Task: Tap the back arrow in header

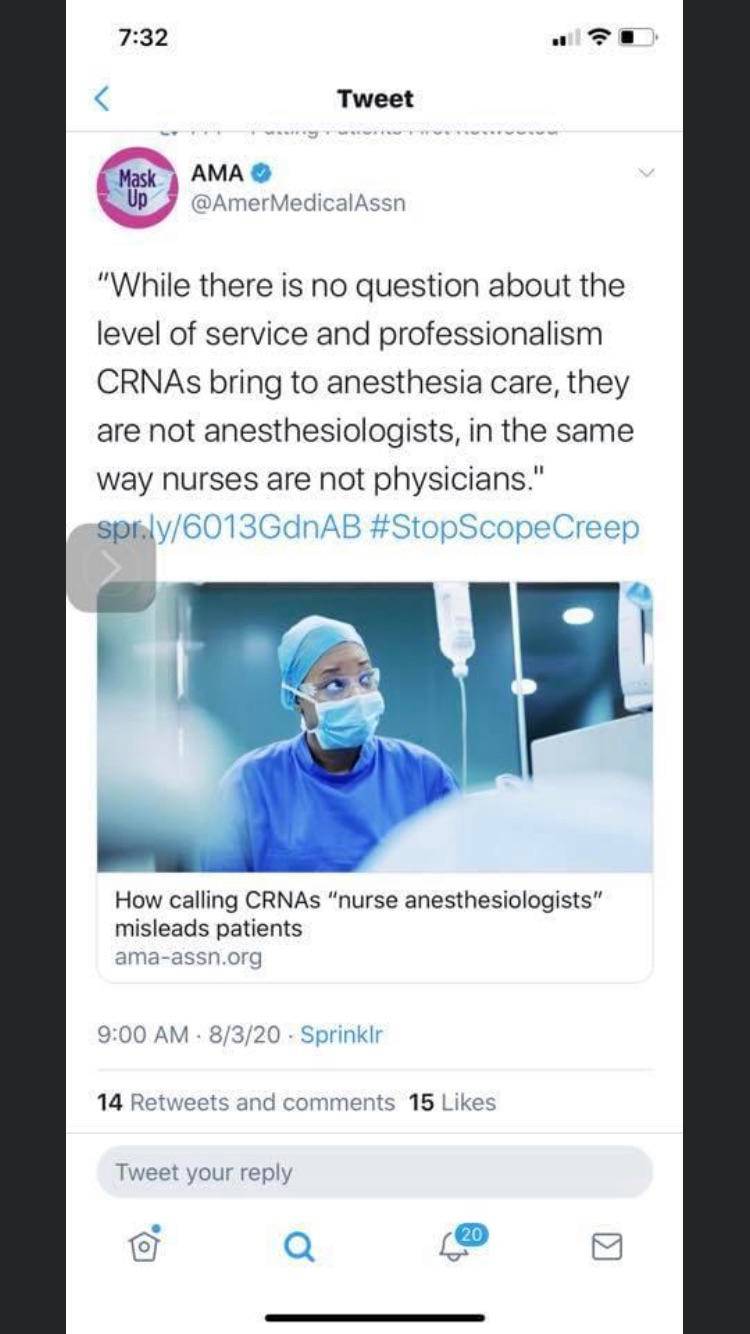Action: point(101,98)
